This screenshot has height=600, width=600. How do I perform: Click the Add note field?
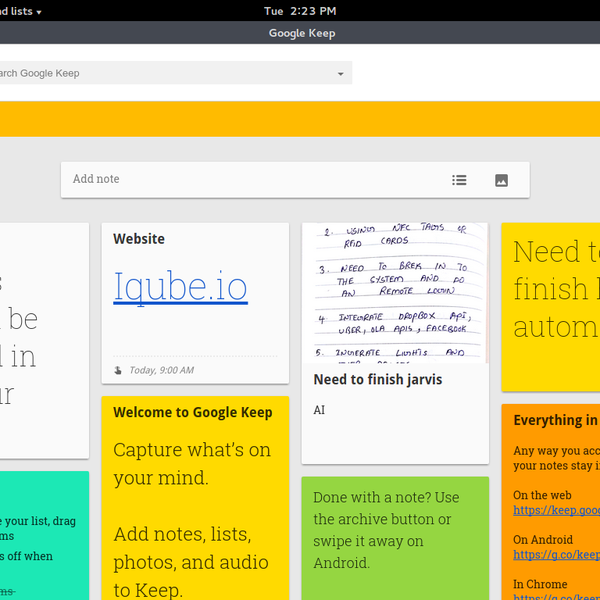(250, 179)
